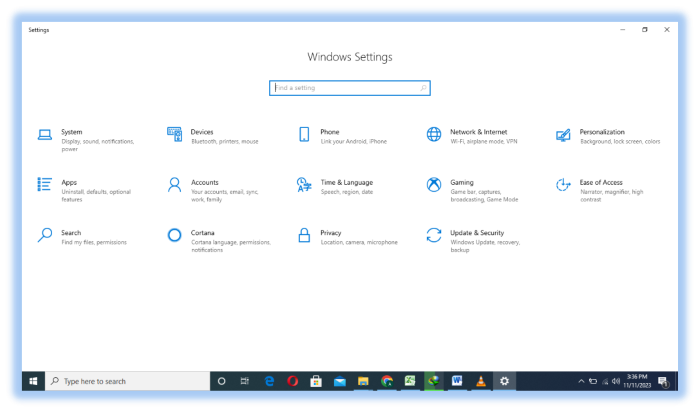Open the Mail app from taskbar
The width and height of the screenshot is (700, 412).
tap(340, 381)
